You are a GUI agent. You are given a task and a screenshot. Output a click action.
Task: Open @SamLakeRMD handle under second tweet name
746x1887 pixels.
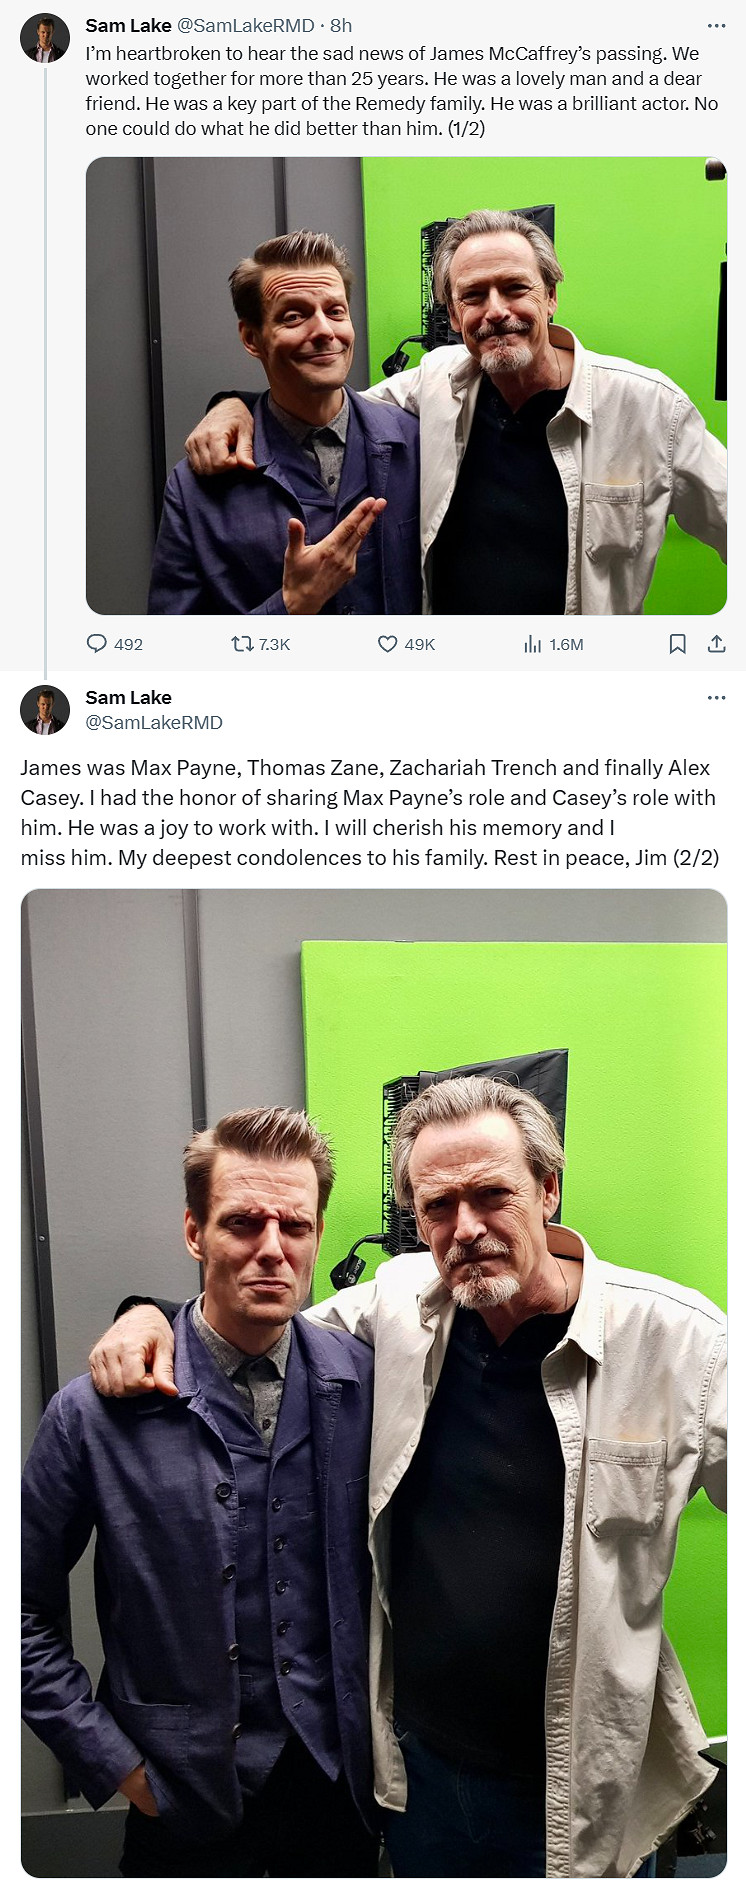click(x=154, y=722)
